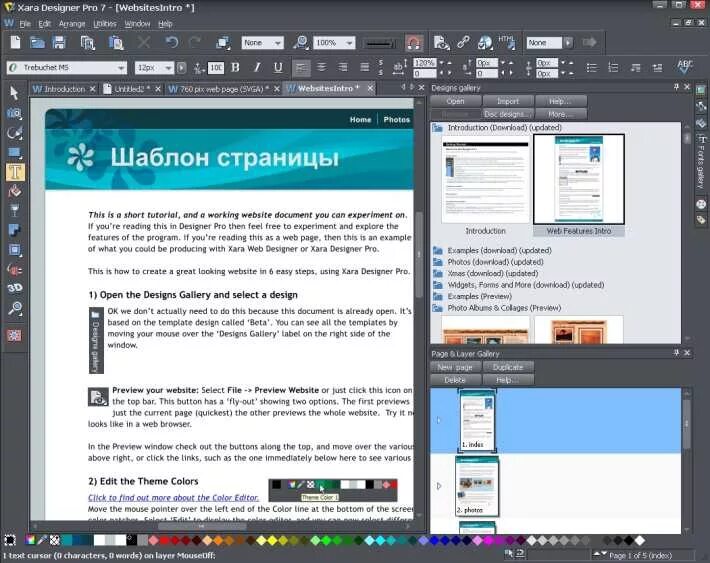Select the Text tool
The width and height of the screenshot is (710, 563).
pos(15,172)
